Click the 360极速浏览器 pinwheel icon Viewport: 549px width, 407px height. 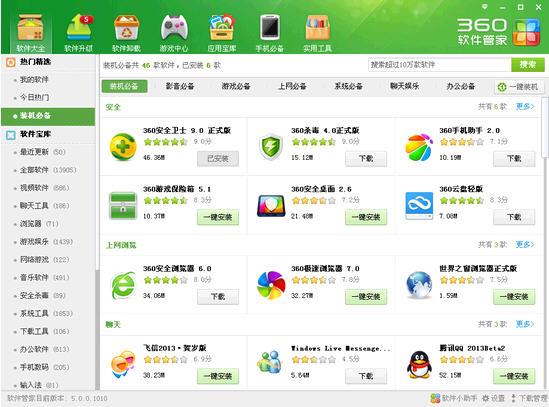tap(271, 285)
